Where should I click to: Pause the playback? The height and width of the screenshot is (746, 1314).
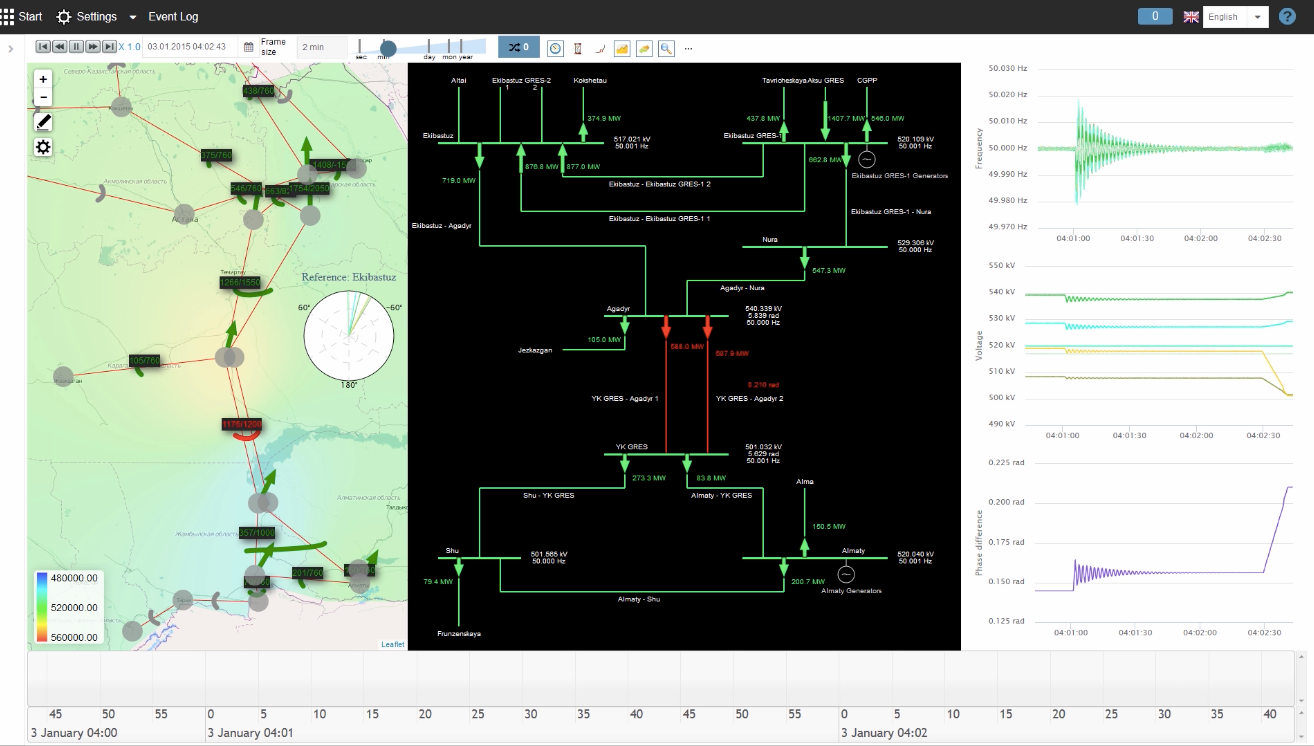[x=76, y=47]
